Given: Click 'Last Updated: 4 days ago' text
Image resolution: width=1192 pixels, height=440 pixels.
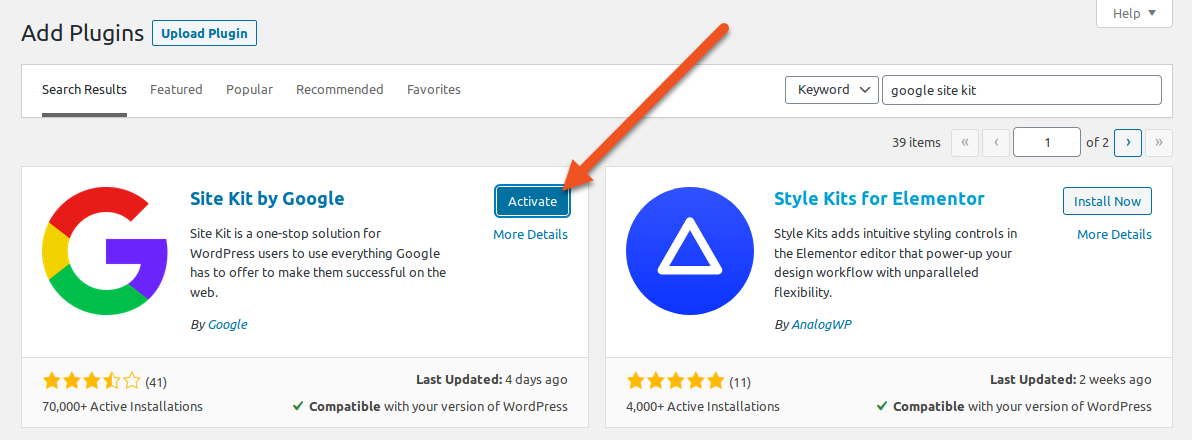Looking at the screenshot, I should tap(492, 379).
